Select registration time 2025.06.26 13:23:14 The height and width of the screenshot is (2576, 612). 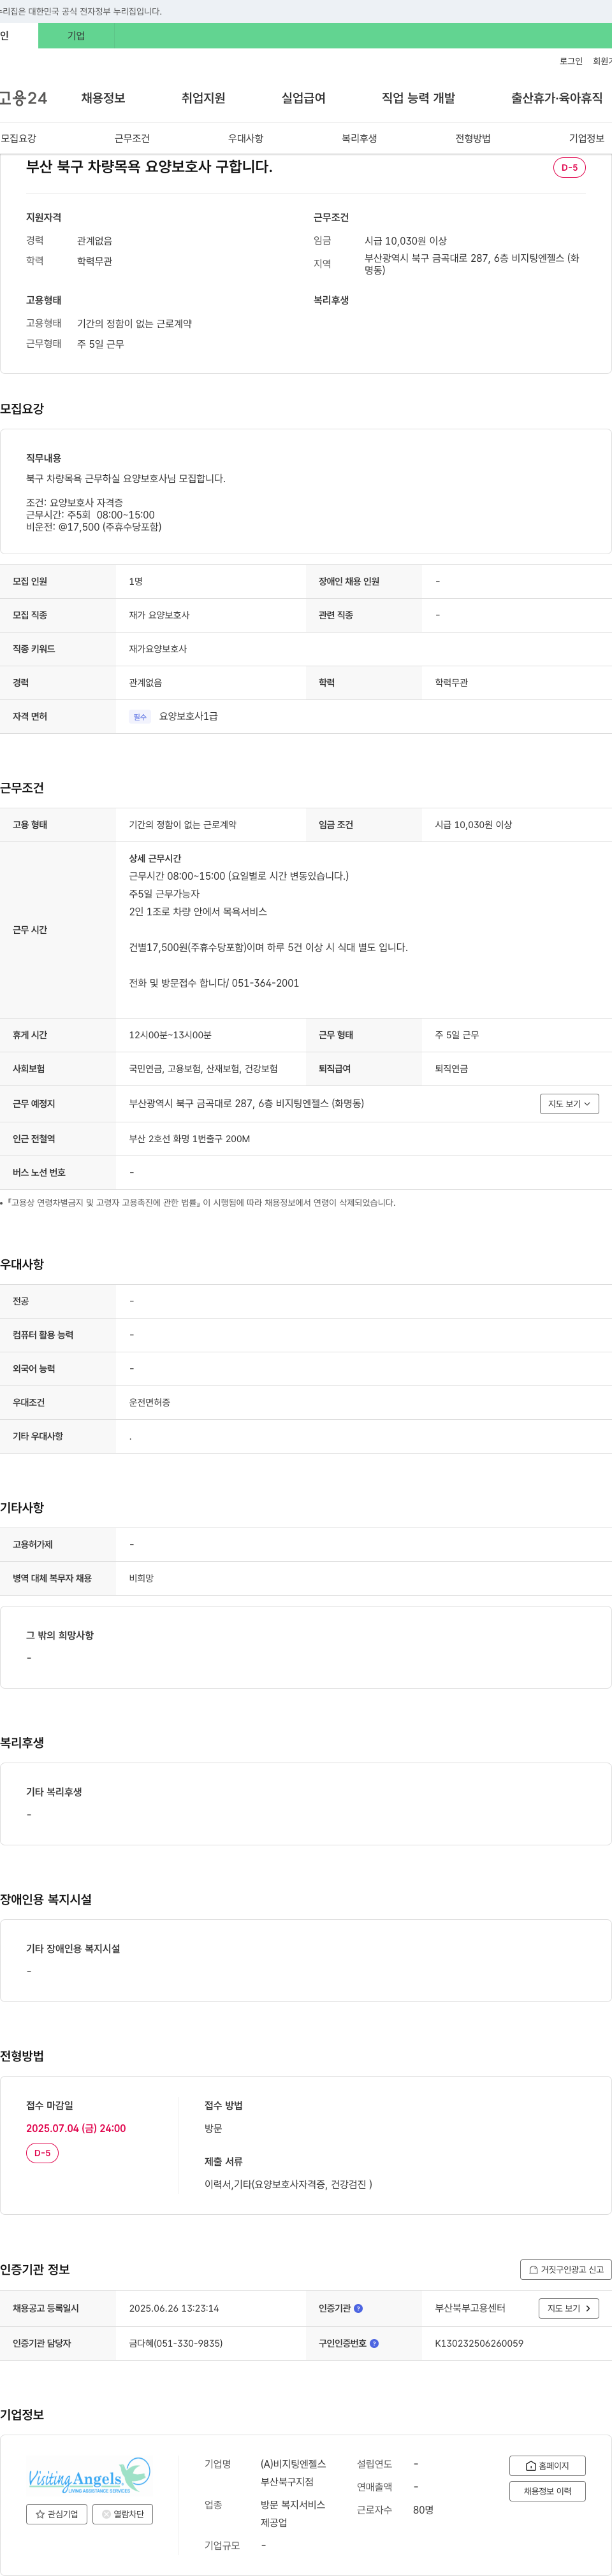(174, 2309)
